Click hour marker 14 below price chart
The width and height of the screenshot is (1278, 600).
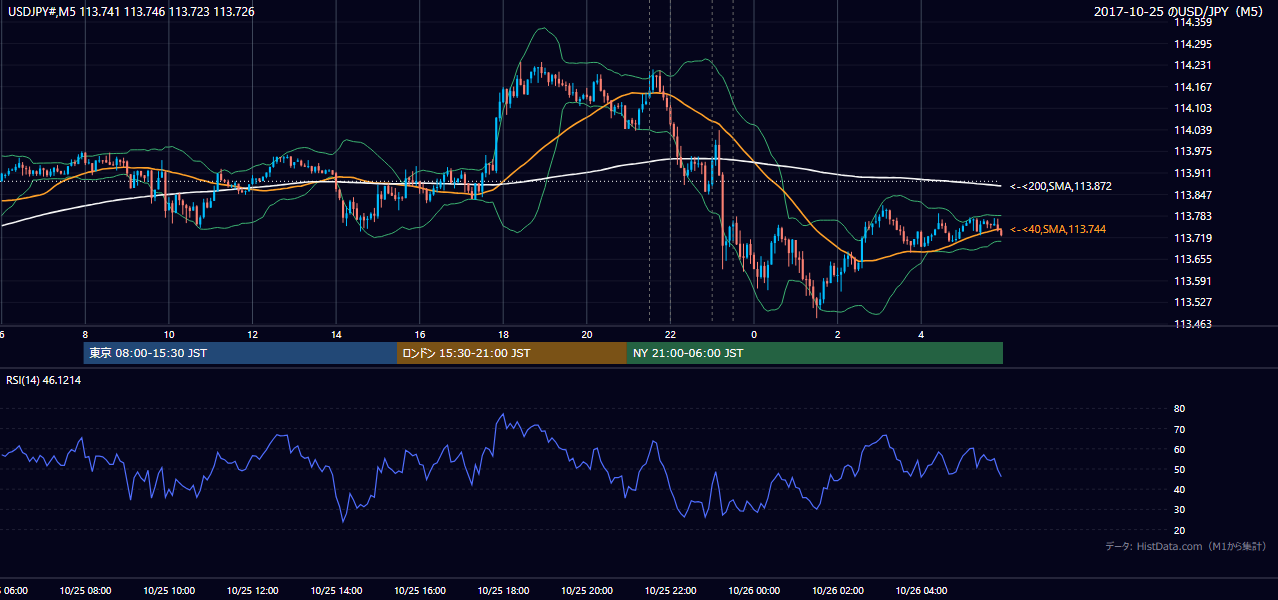336,335
